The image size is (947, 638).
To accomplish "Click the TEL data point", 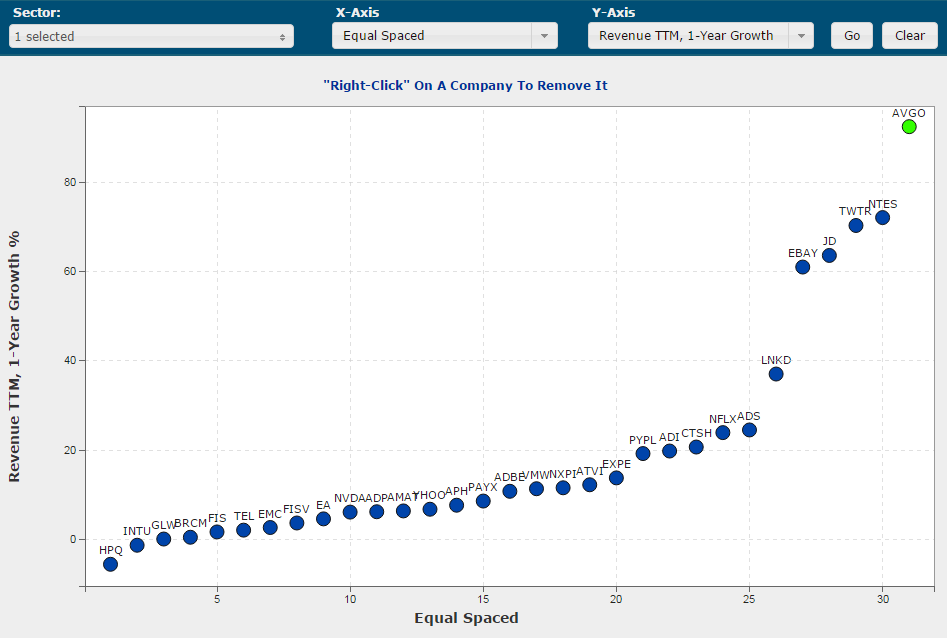I will (243, 530).
